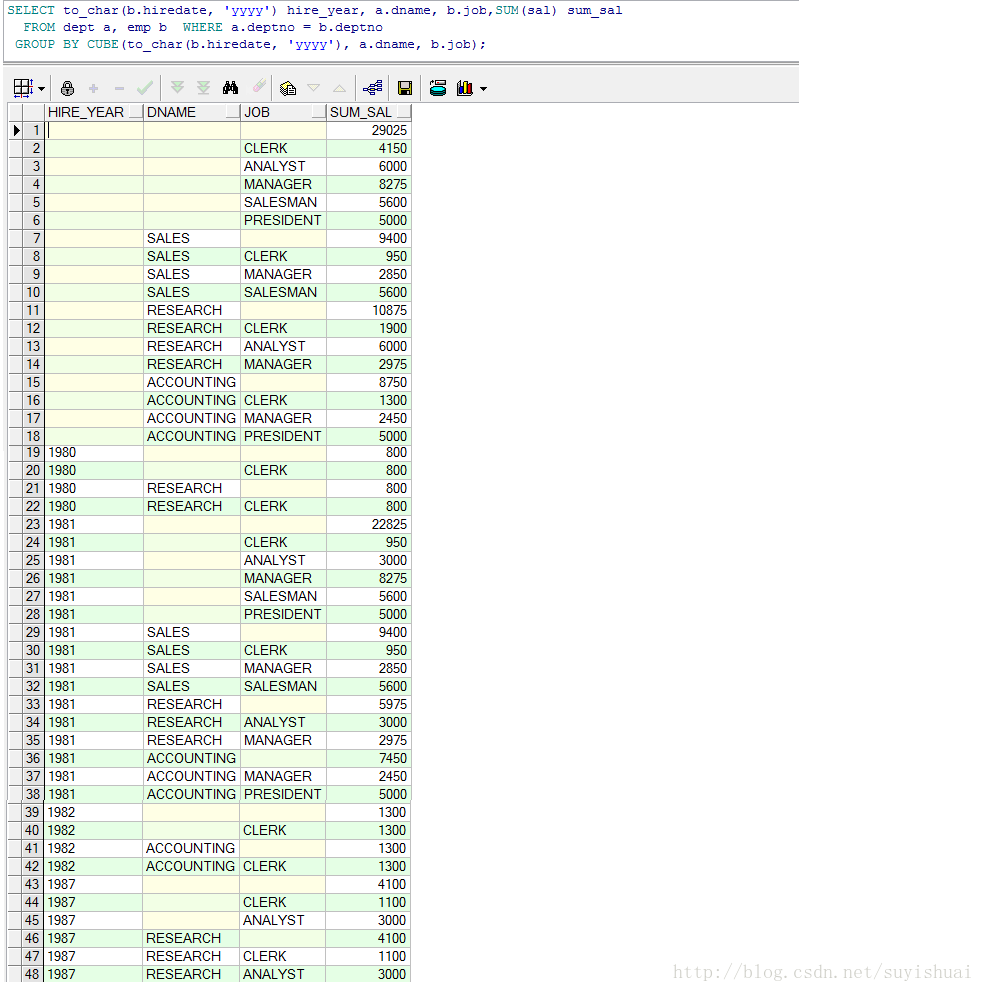Click RESEARCH in row 33
984x992 pixels.
pos(192,704)
